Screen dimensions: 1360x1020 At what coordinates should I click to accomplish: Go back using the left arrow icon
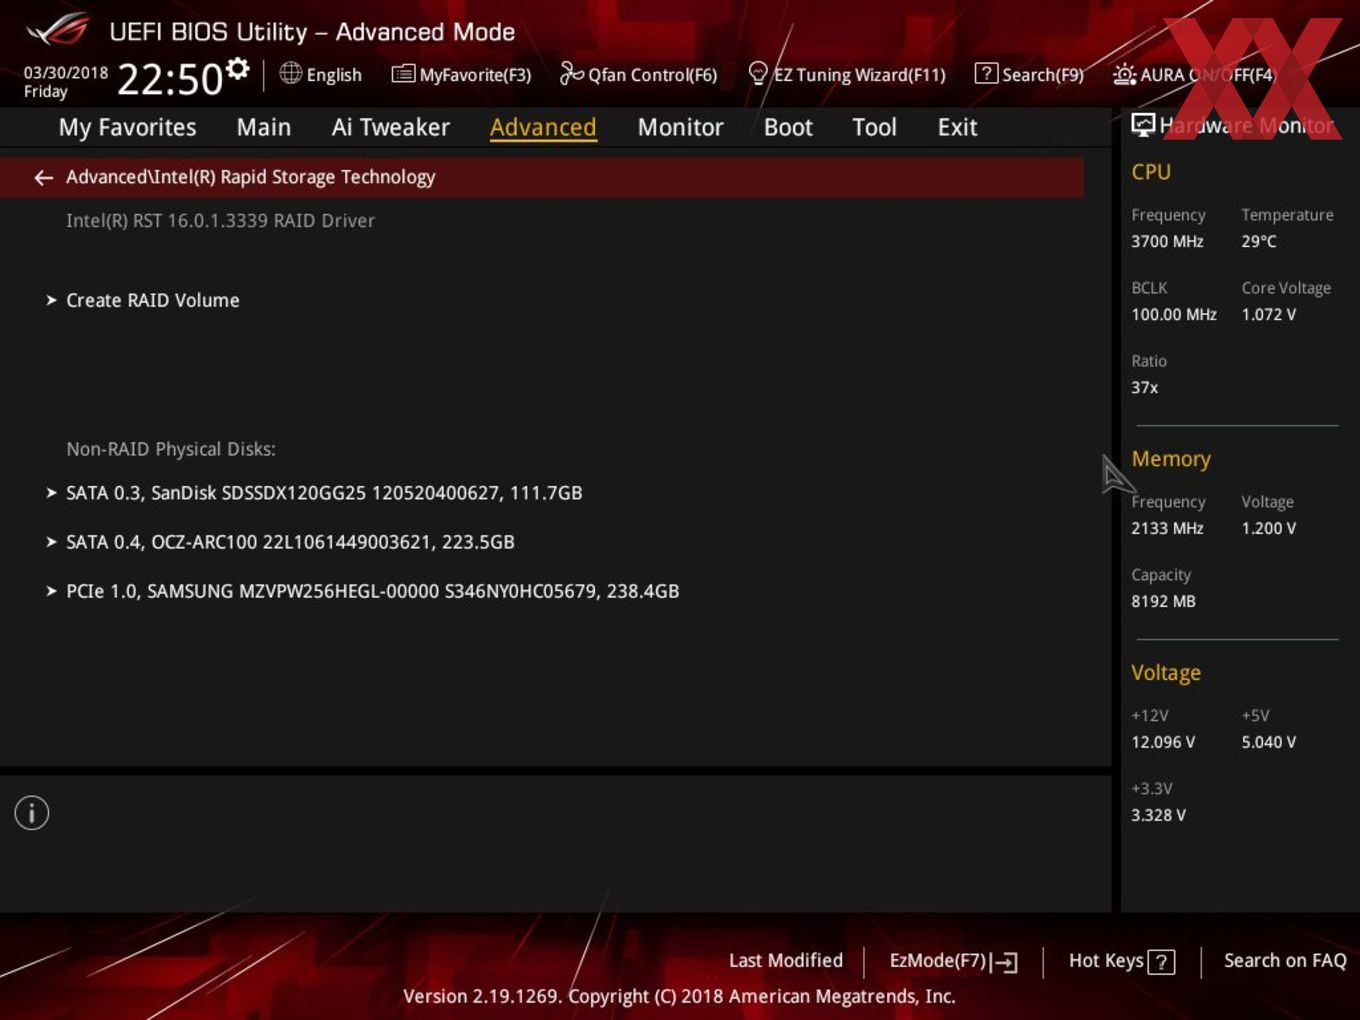43,177
